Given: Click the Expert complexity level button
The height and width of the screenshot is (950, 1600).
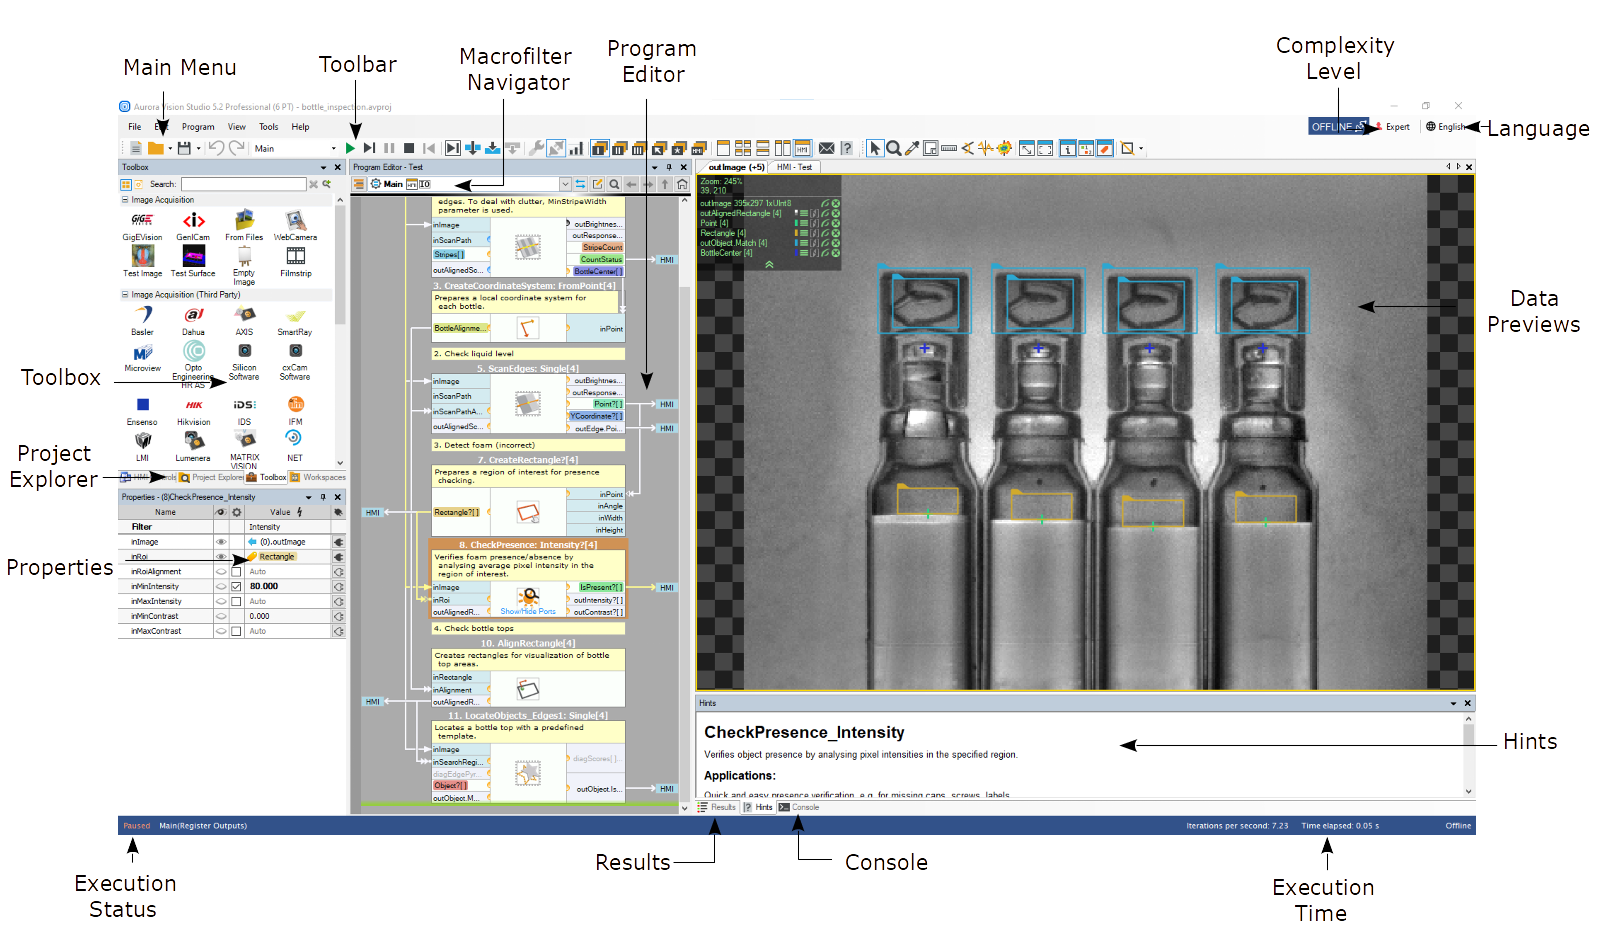Looking at the screenshot, I should 1397,127.
